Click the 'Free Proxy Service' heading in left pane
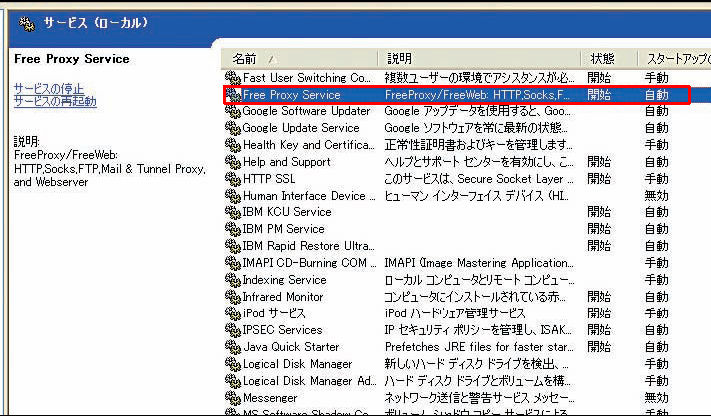 72,59
